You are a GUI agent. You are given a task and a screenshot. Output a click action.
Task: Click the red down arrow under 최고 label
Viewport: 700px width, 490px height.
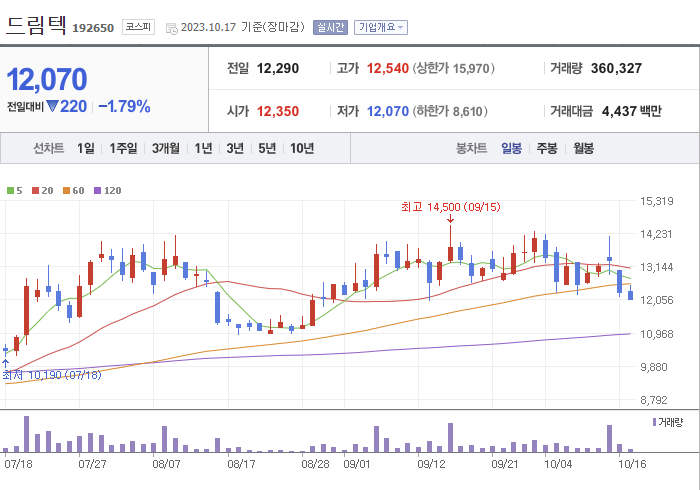450,219
